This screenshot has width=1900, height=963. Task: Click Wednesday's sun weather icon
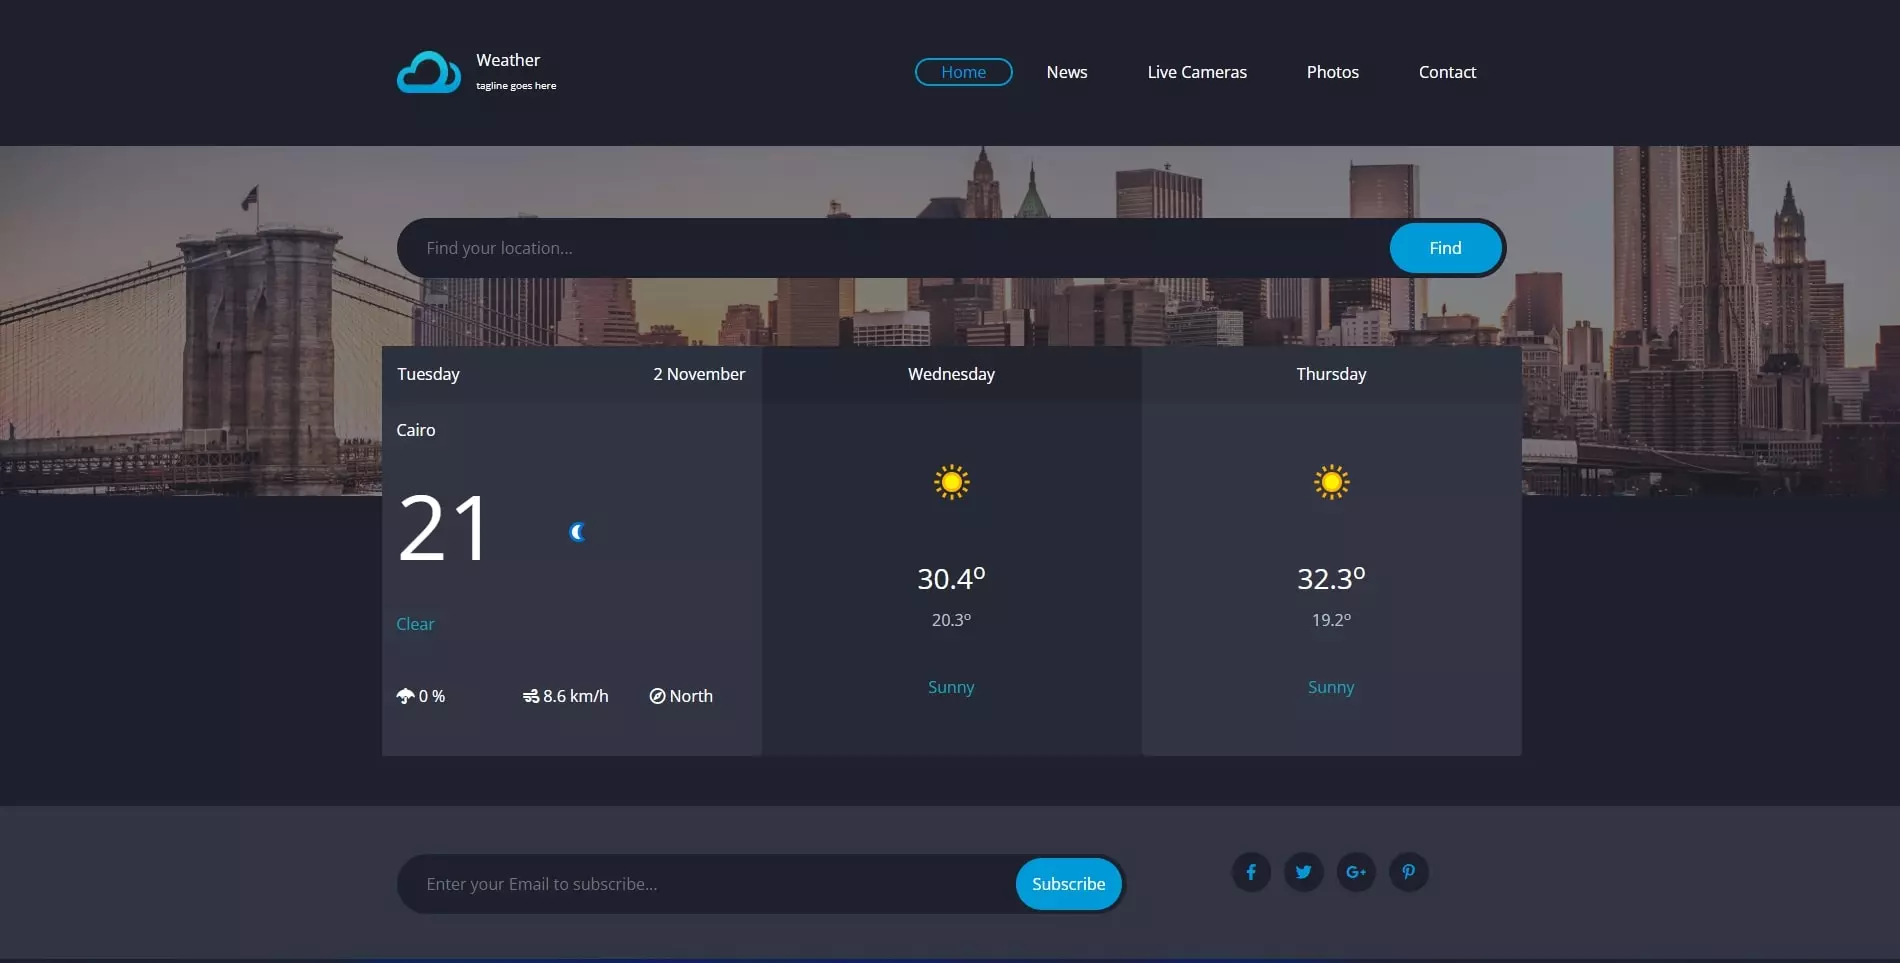(951, 482)
